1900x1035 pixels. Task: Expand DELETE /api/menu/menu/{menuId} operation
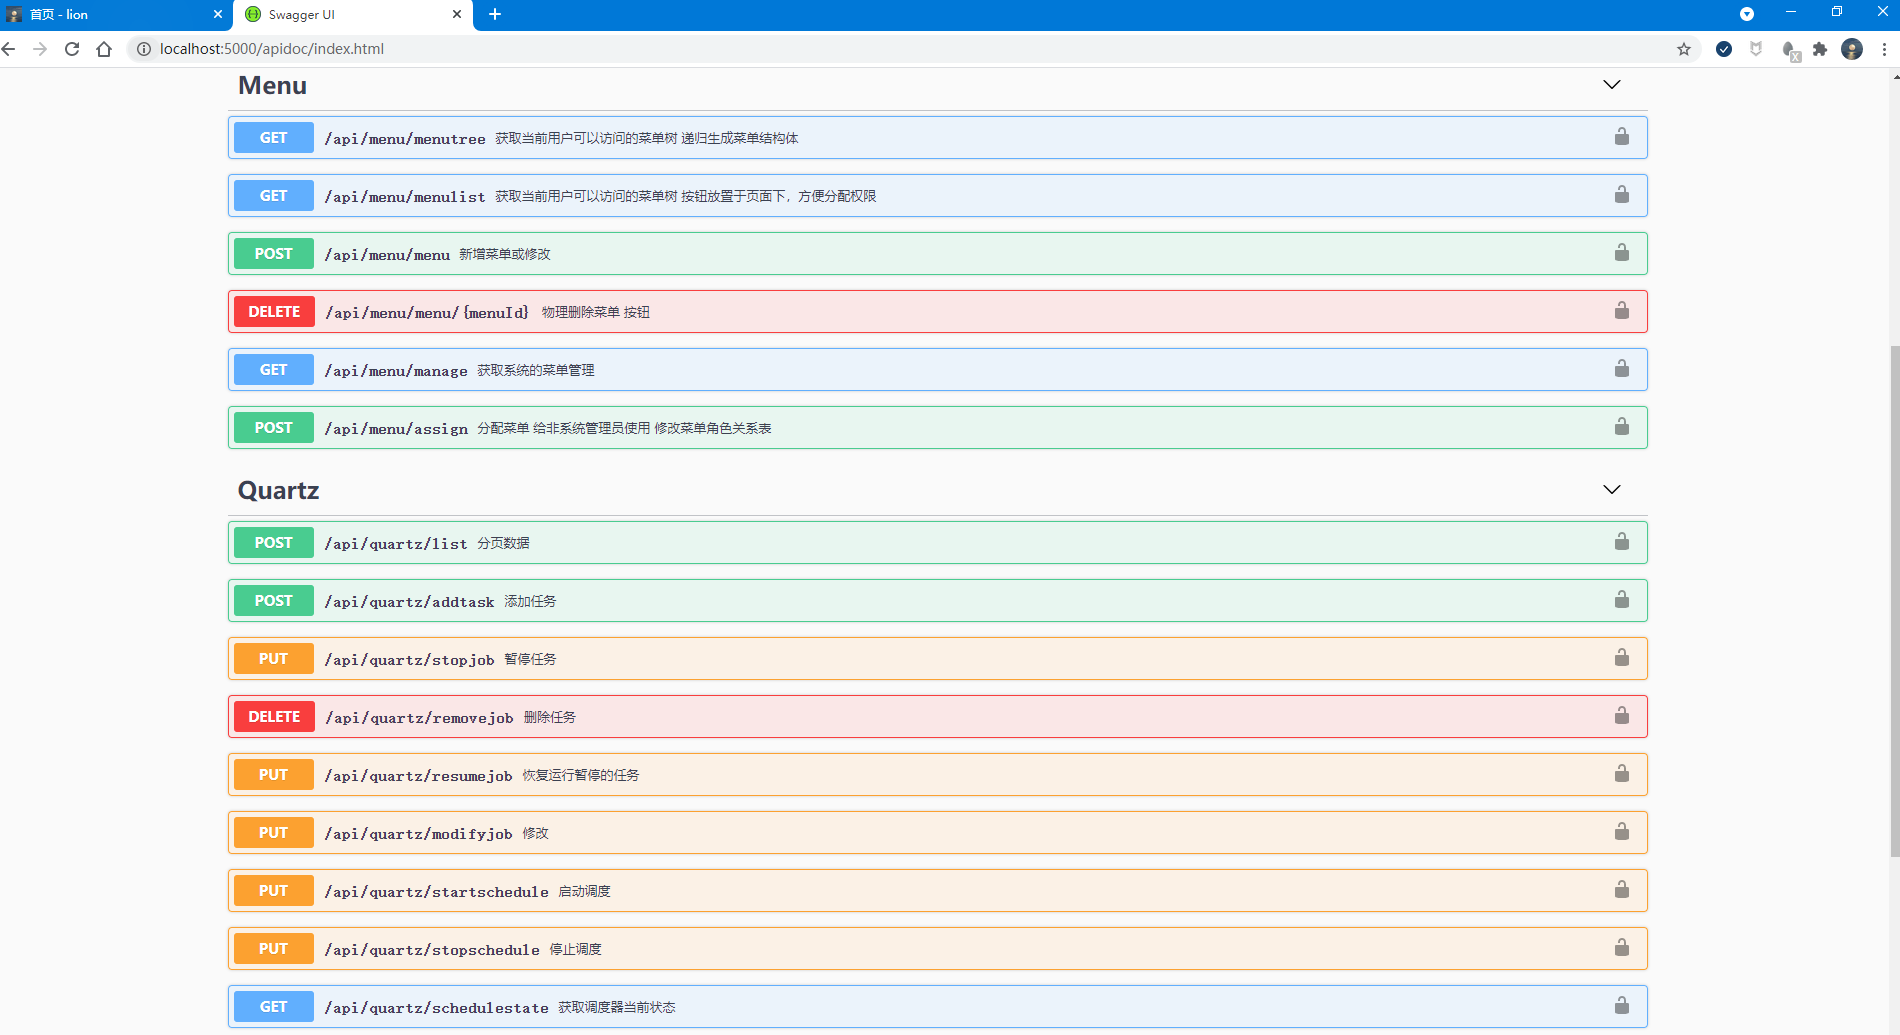click(938, 312)
